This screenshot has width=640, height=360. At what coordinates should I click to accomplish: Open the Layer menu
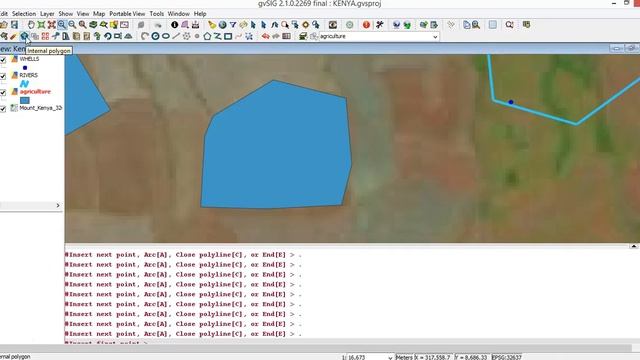pyautogui.click(x=47, y=13)
